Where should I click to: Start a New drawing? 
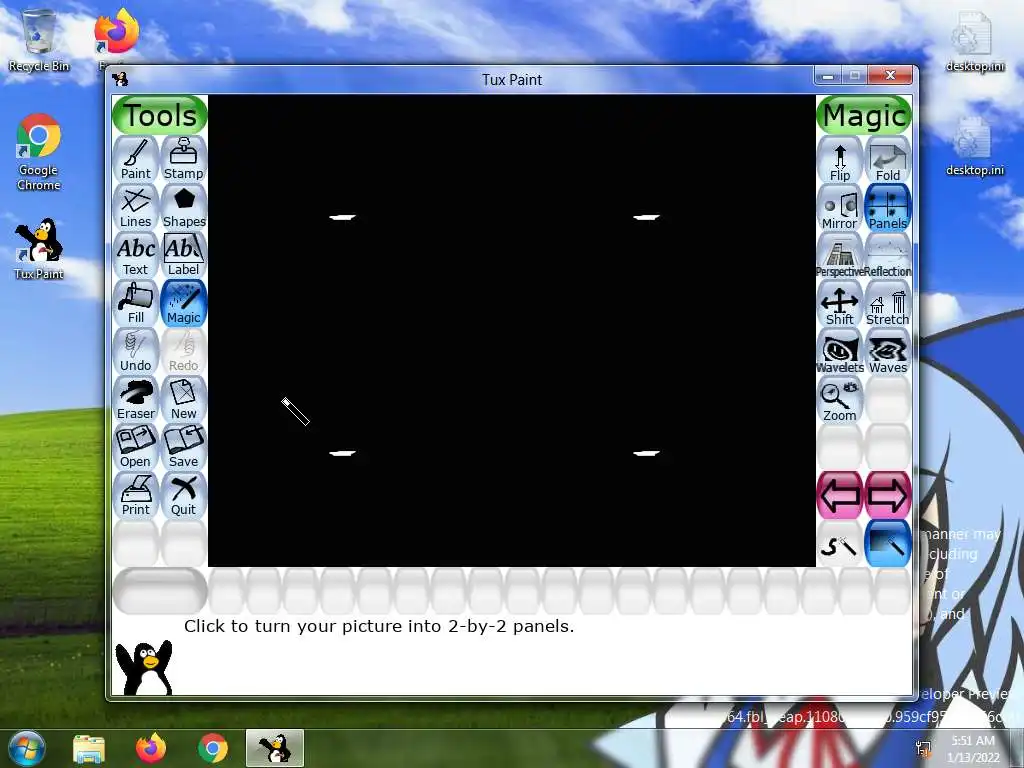(x=184, y=399)
